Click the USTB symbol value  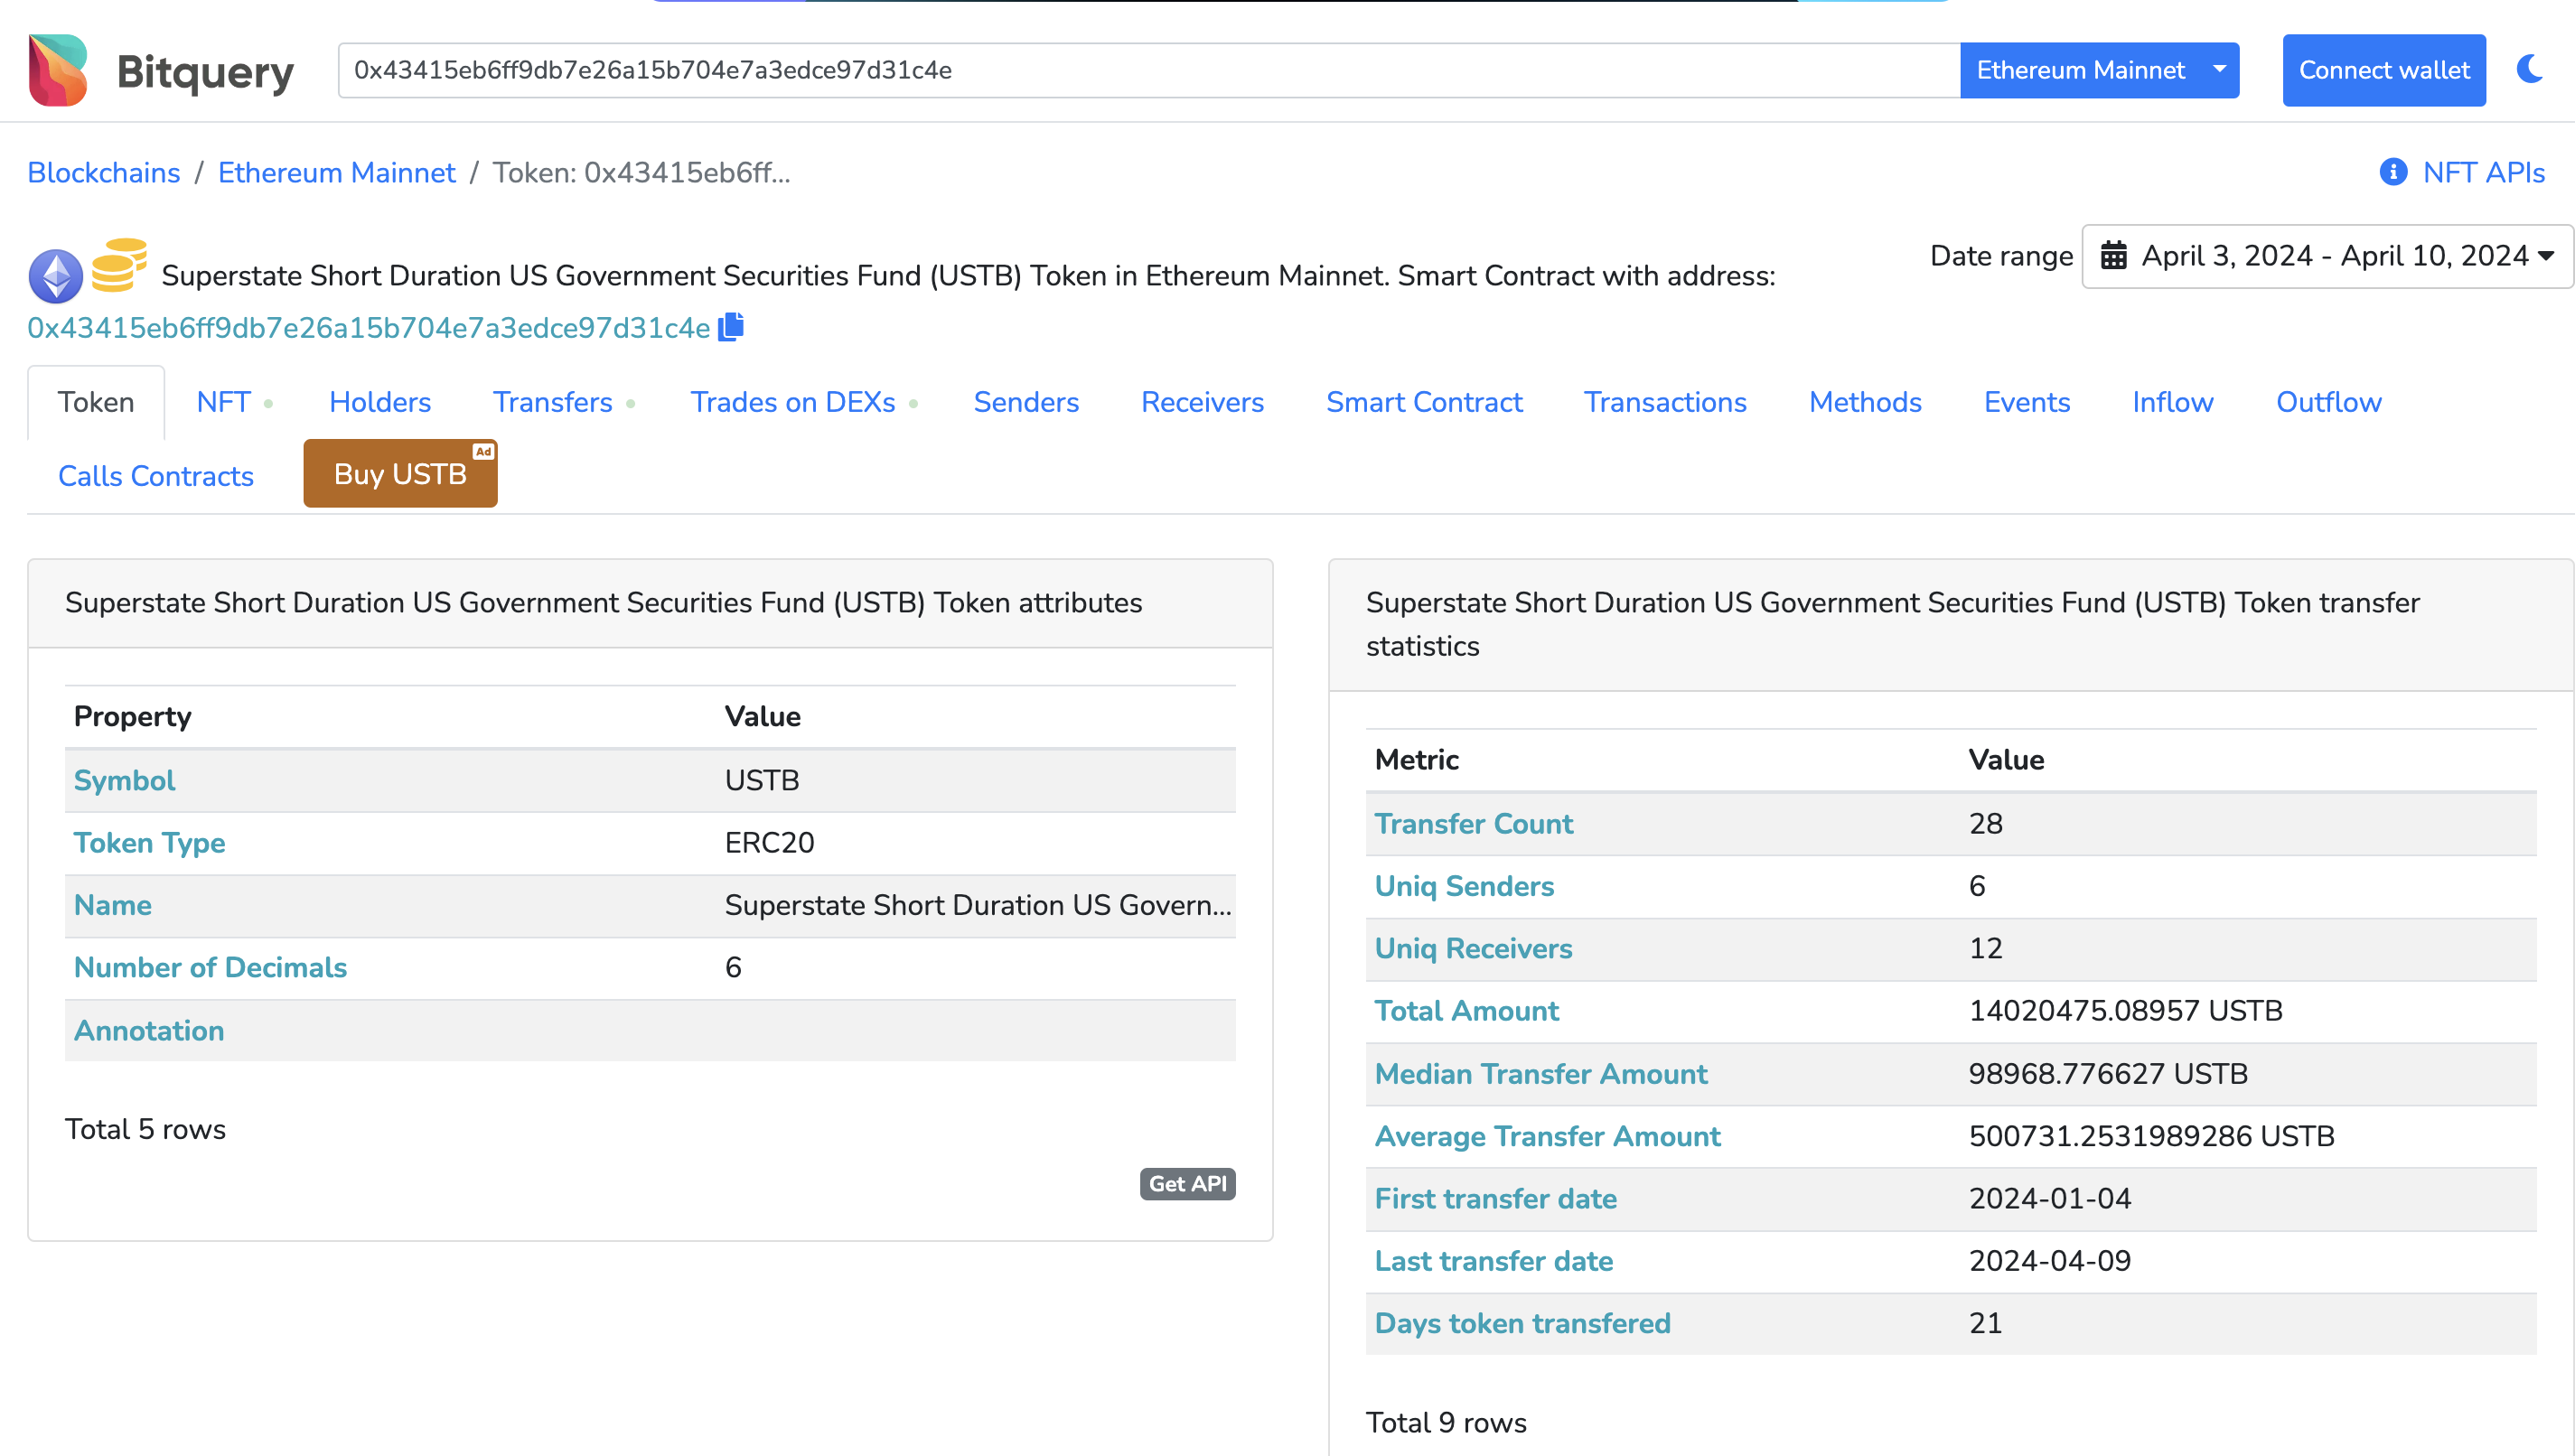761,780
